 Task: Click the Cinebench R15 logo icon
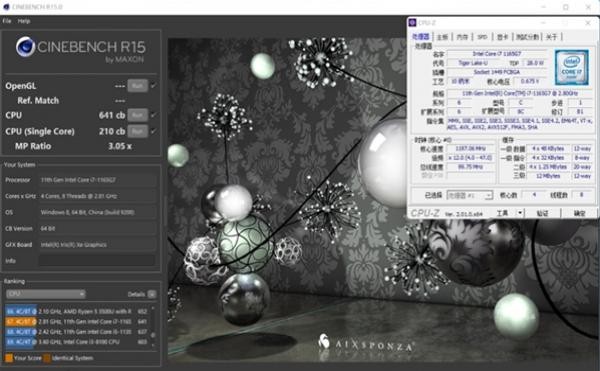(x=26, y=47)
